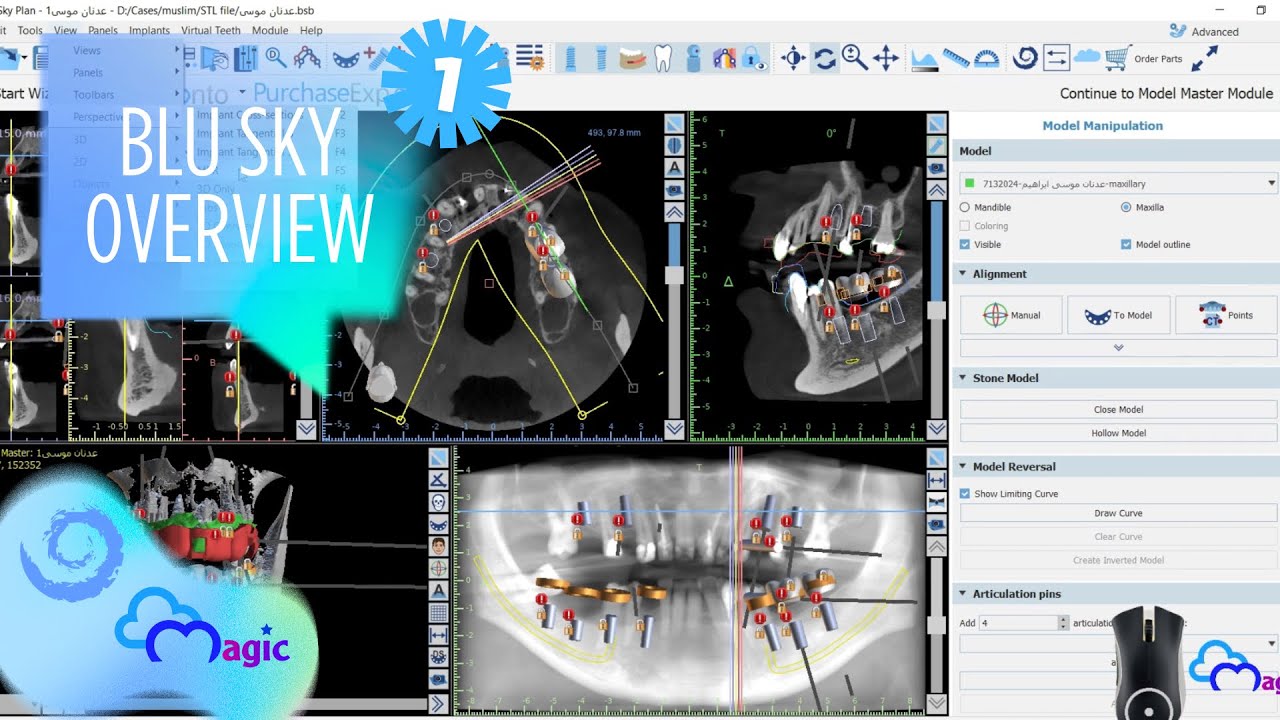Select the protractor angle tool
The height and width of the screenshot is (720, 1280).
tap(986, 58)
